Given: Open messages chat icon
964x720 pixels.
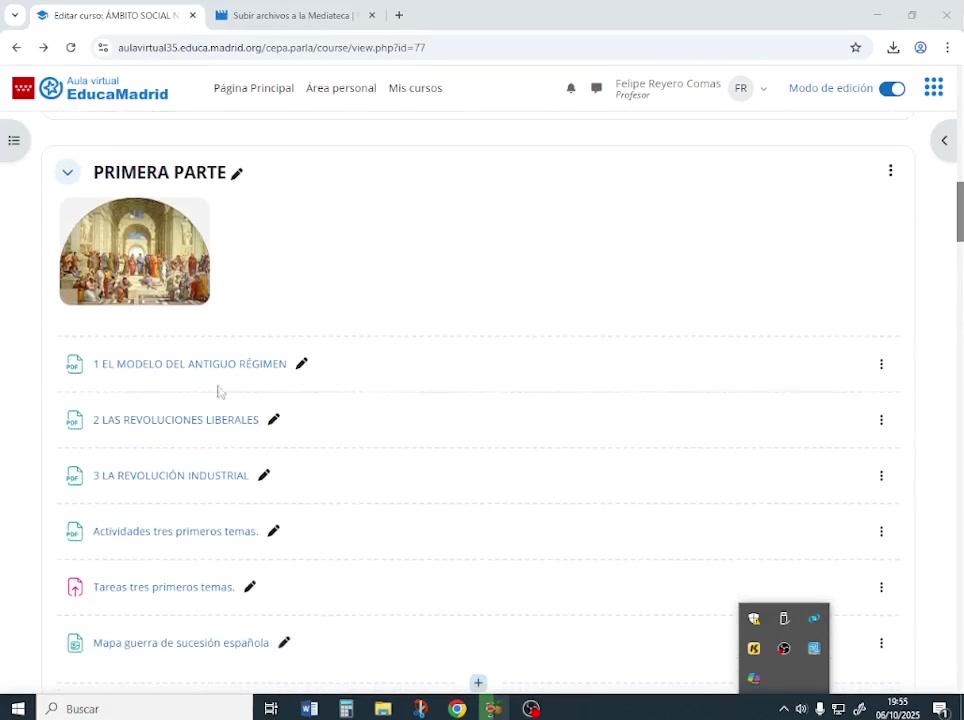Looking at the screenshot, I should click(x=596, y=89).
